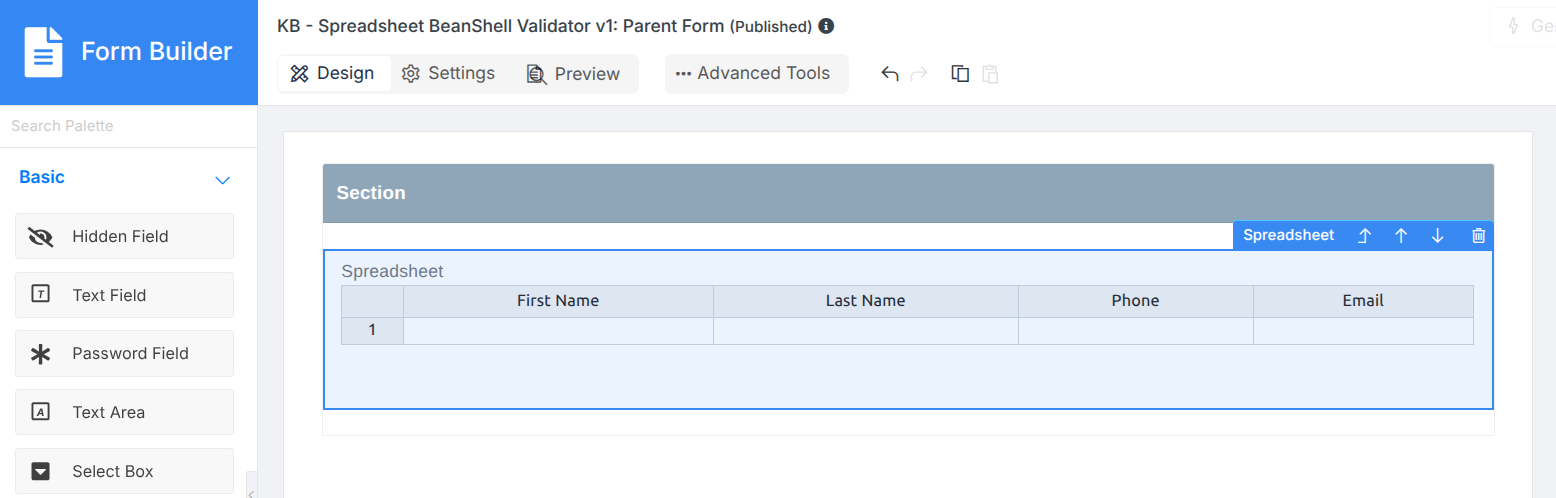Open the Preview tab
Image resolution: width=1556 pixels, height=498 pixels.
pos(573,74)
